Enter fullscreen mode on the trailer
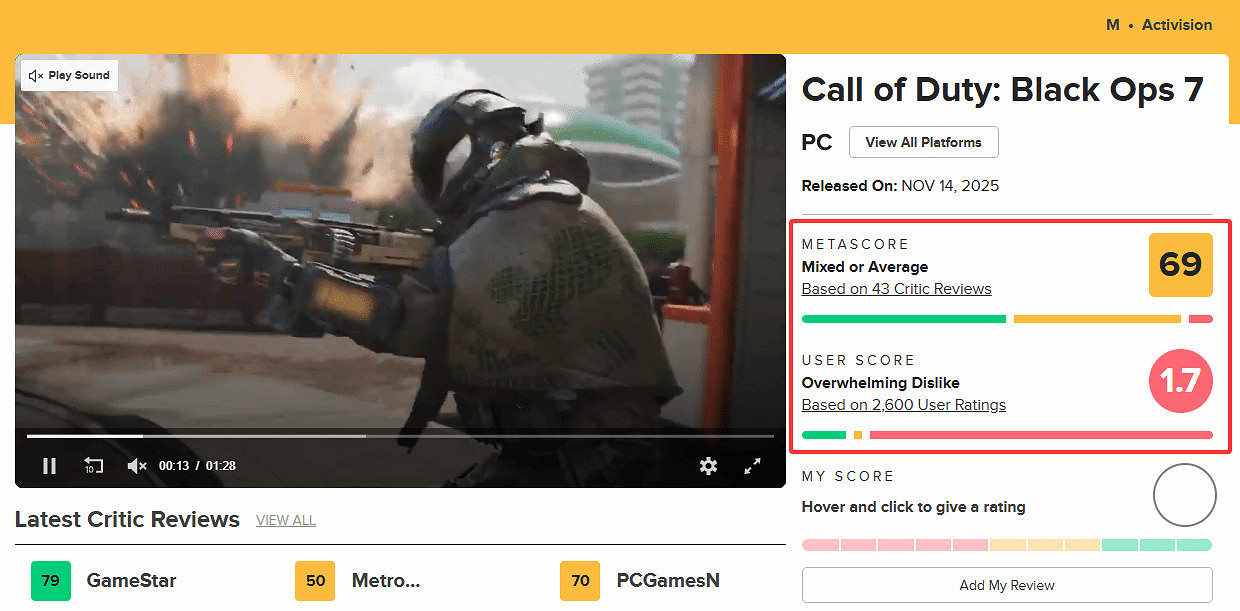 (x=752, y=466)
